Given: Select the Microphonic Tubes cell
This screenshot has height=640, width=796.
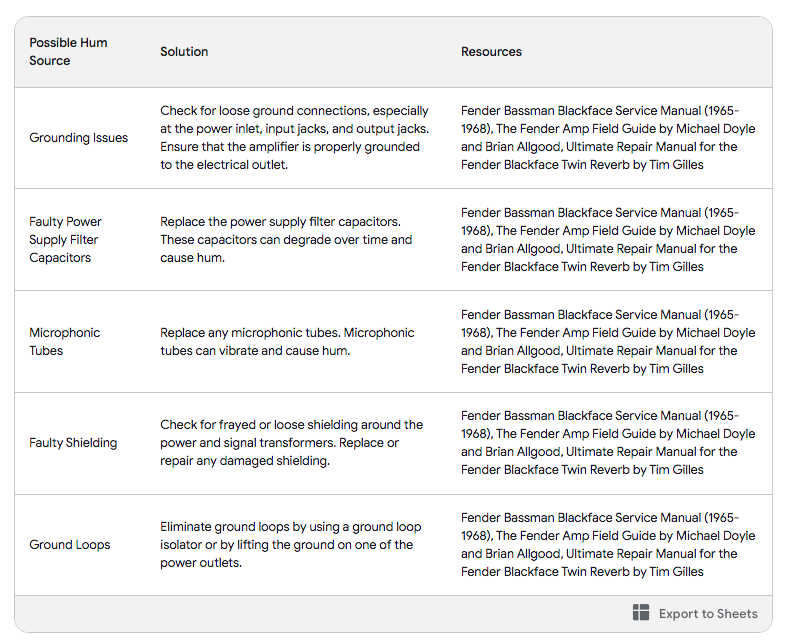Looking at the screenshot, I should 65,342.
